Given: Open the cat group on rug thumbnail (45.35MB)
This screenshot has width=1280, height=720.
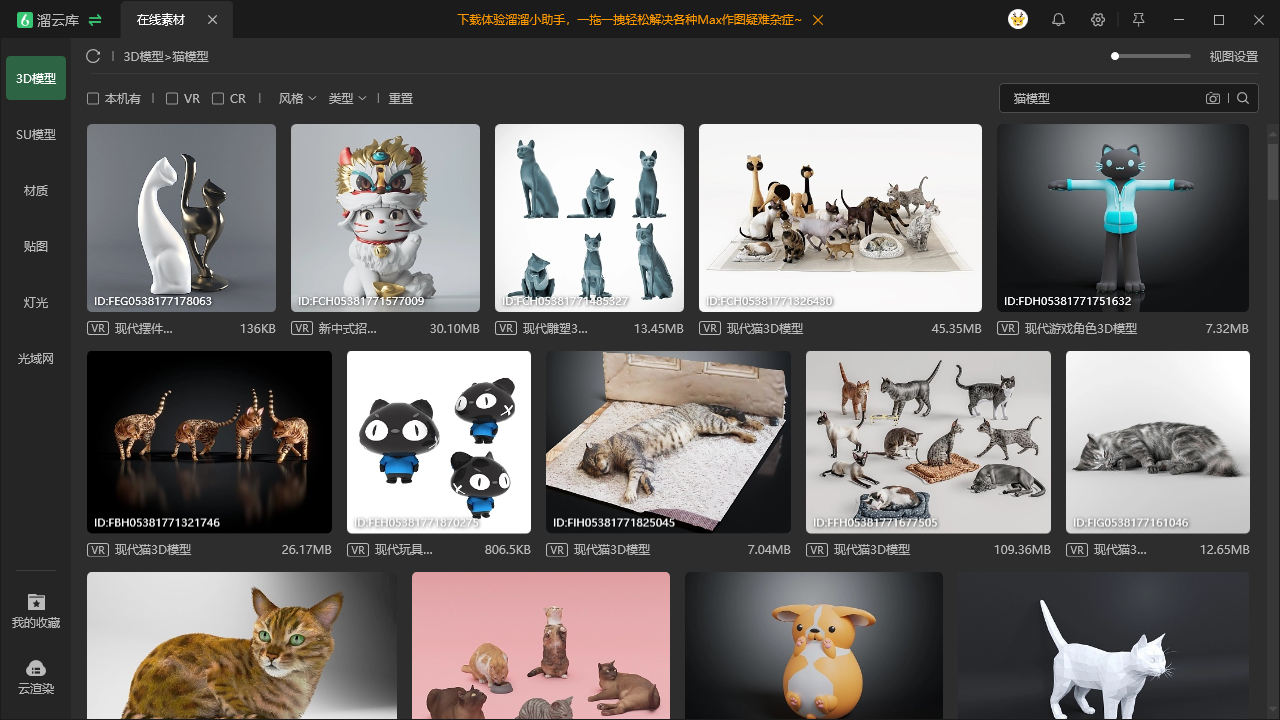Looking at the screenshot, I should (840, 218).
